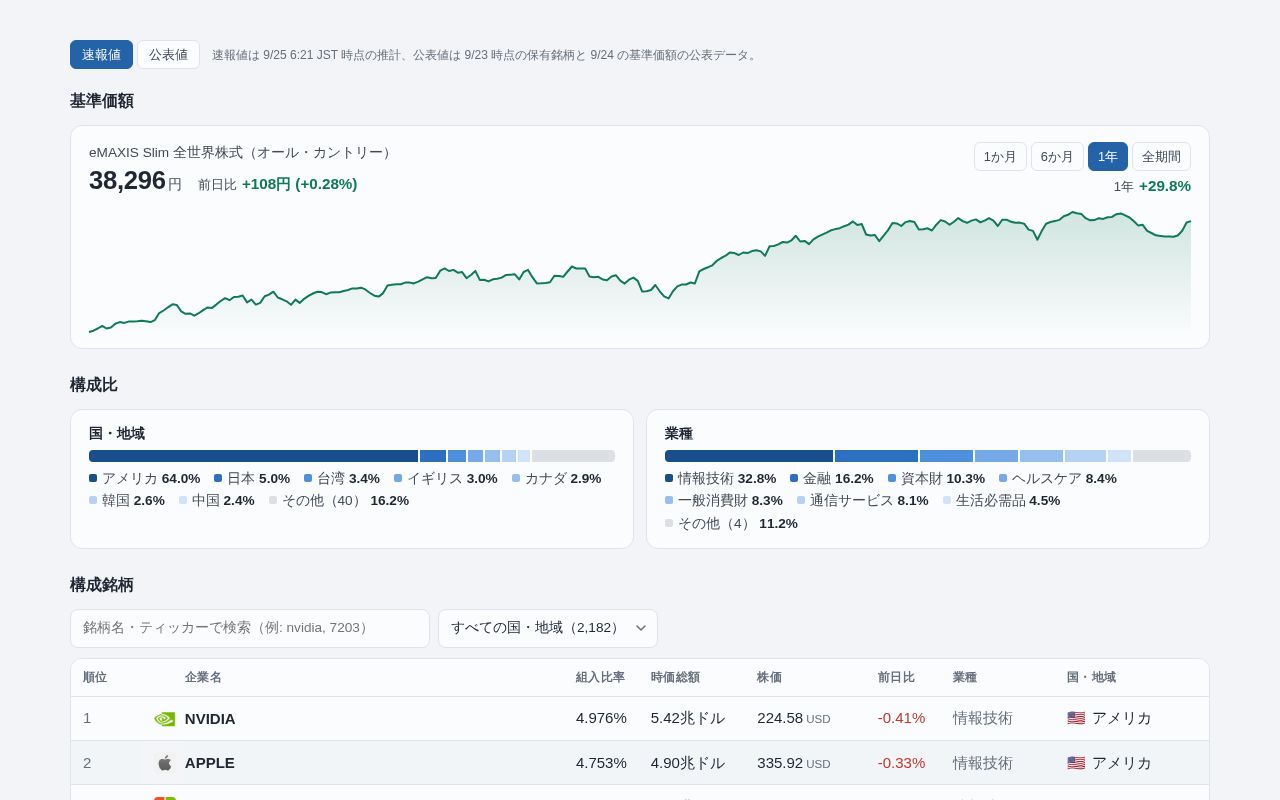This screenshot has height=800, width=1280.
Task: Switch to 速報値 view
Action: click(101, 55)
